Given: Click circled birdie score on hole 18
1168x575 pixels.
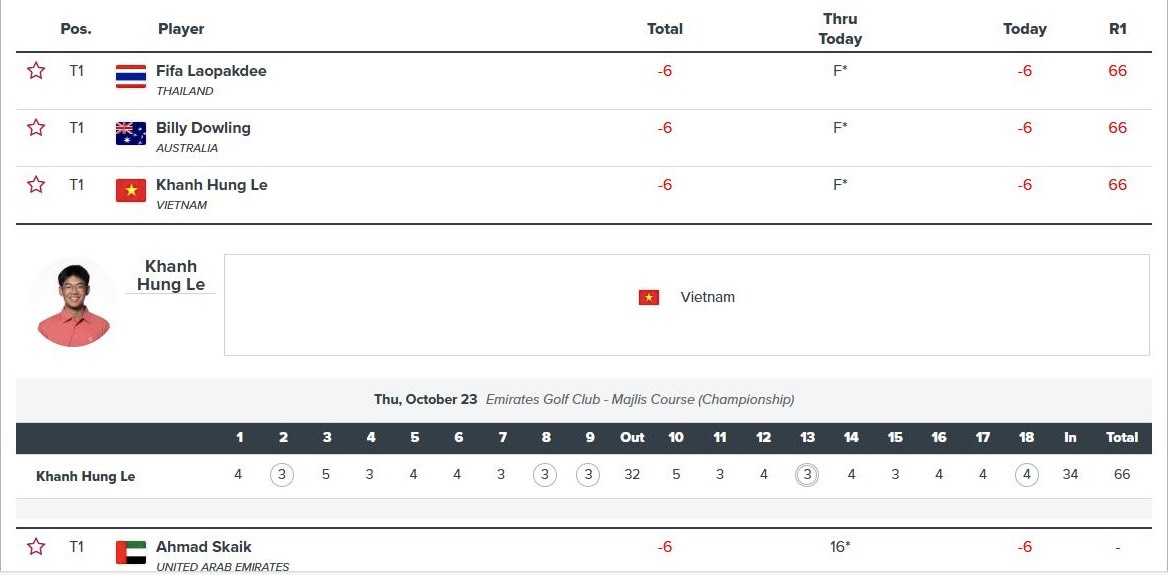Looking at the screenshot, I should pyautogui.click(x=1026, y=474).
